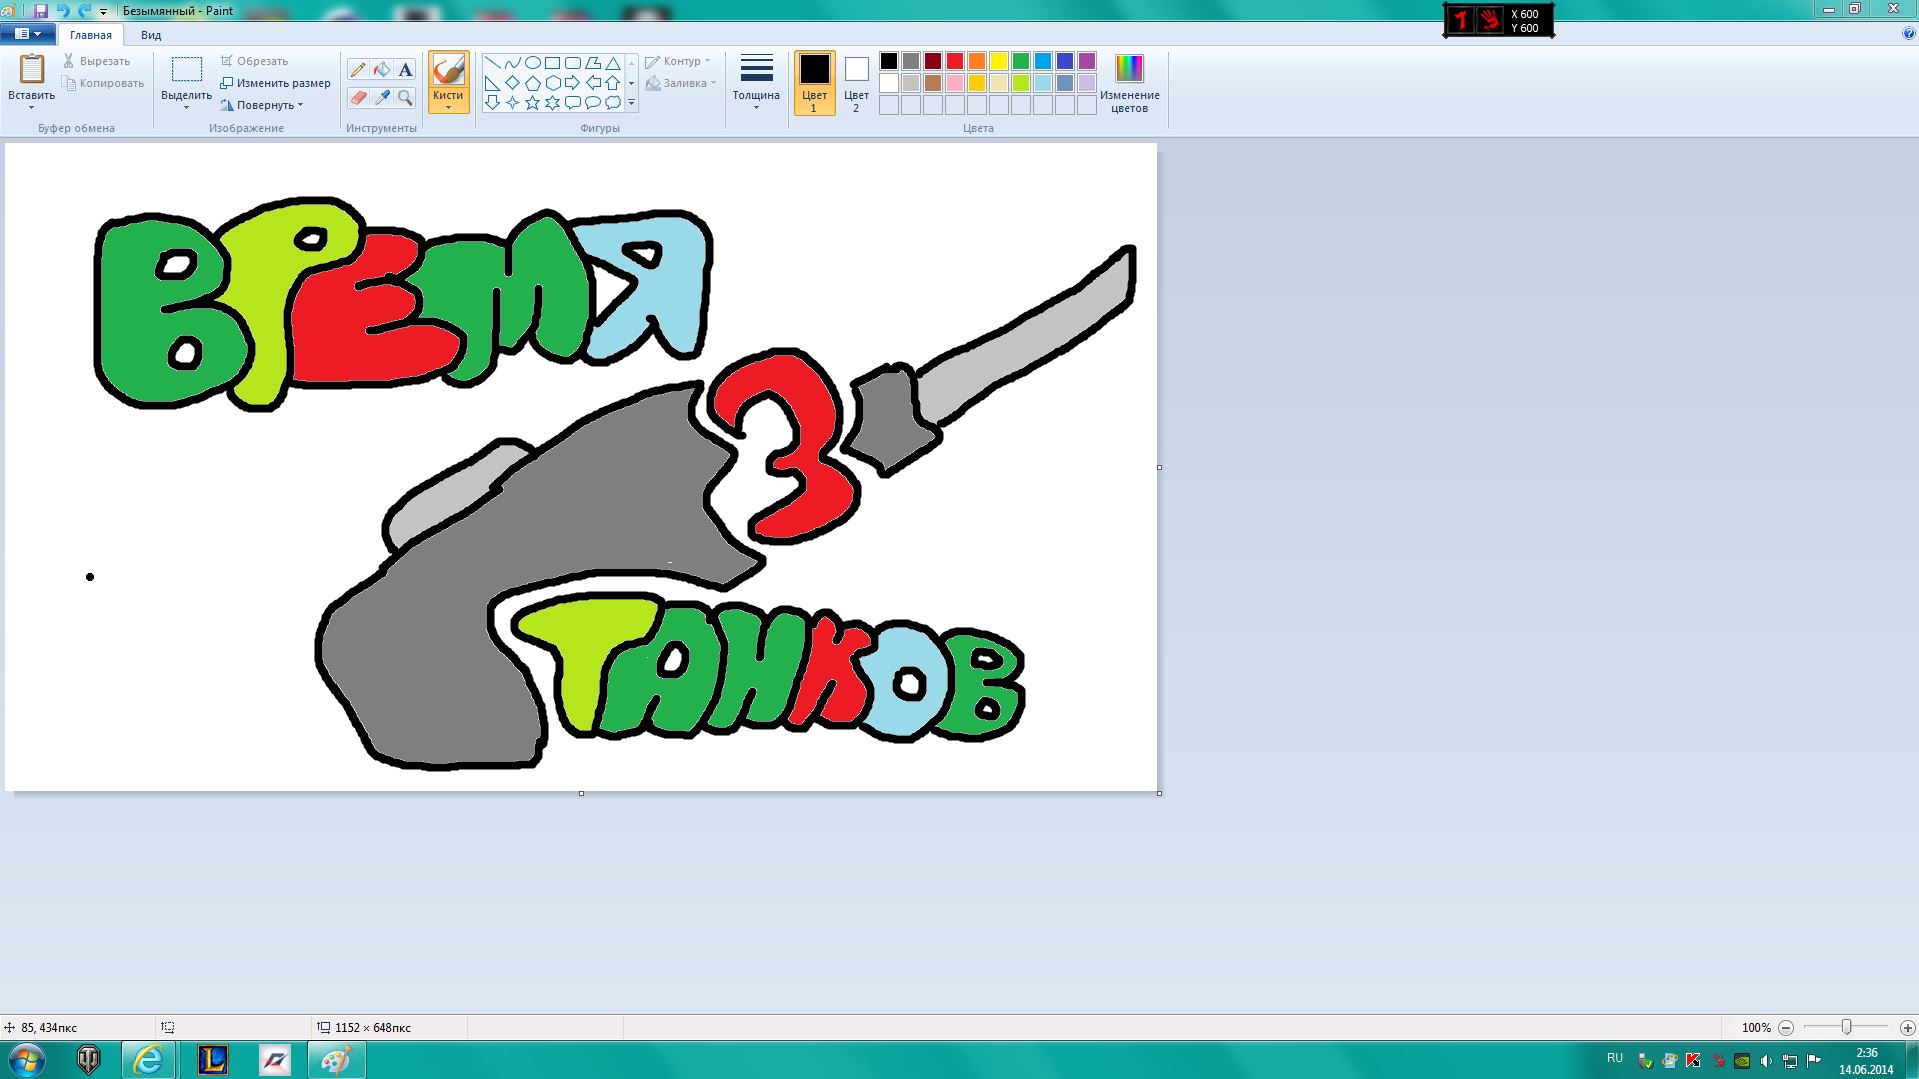This screenshot has width=1919, height=1079.
Task: Open the Windows Start menu
Action: click(26, 1060)
